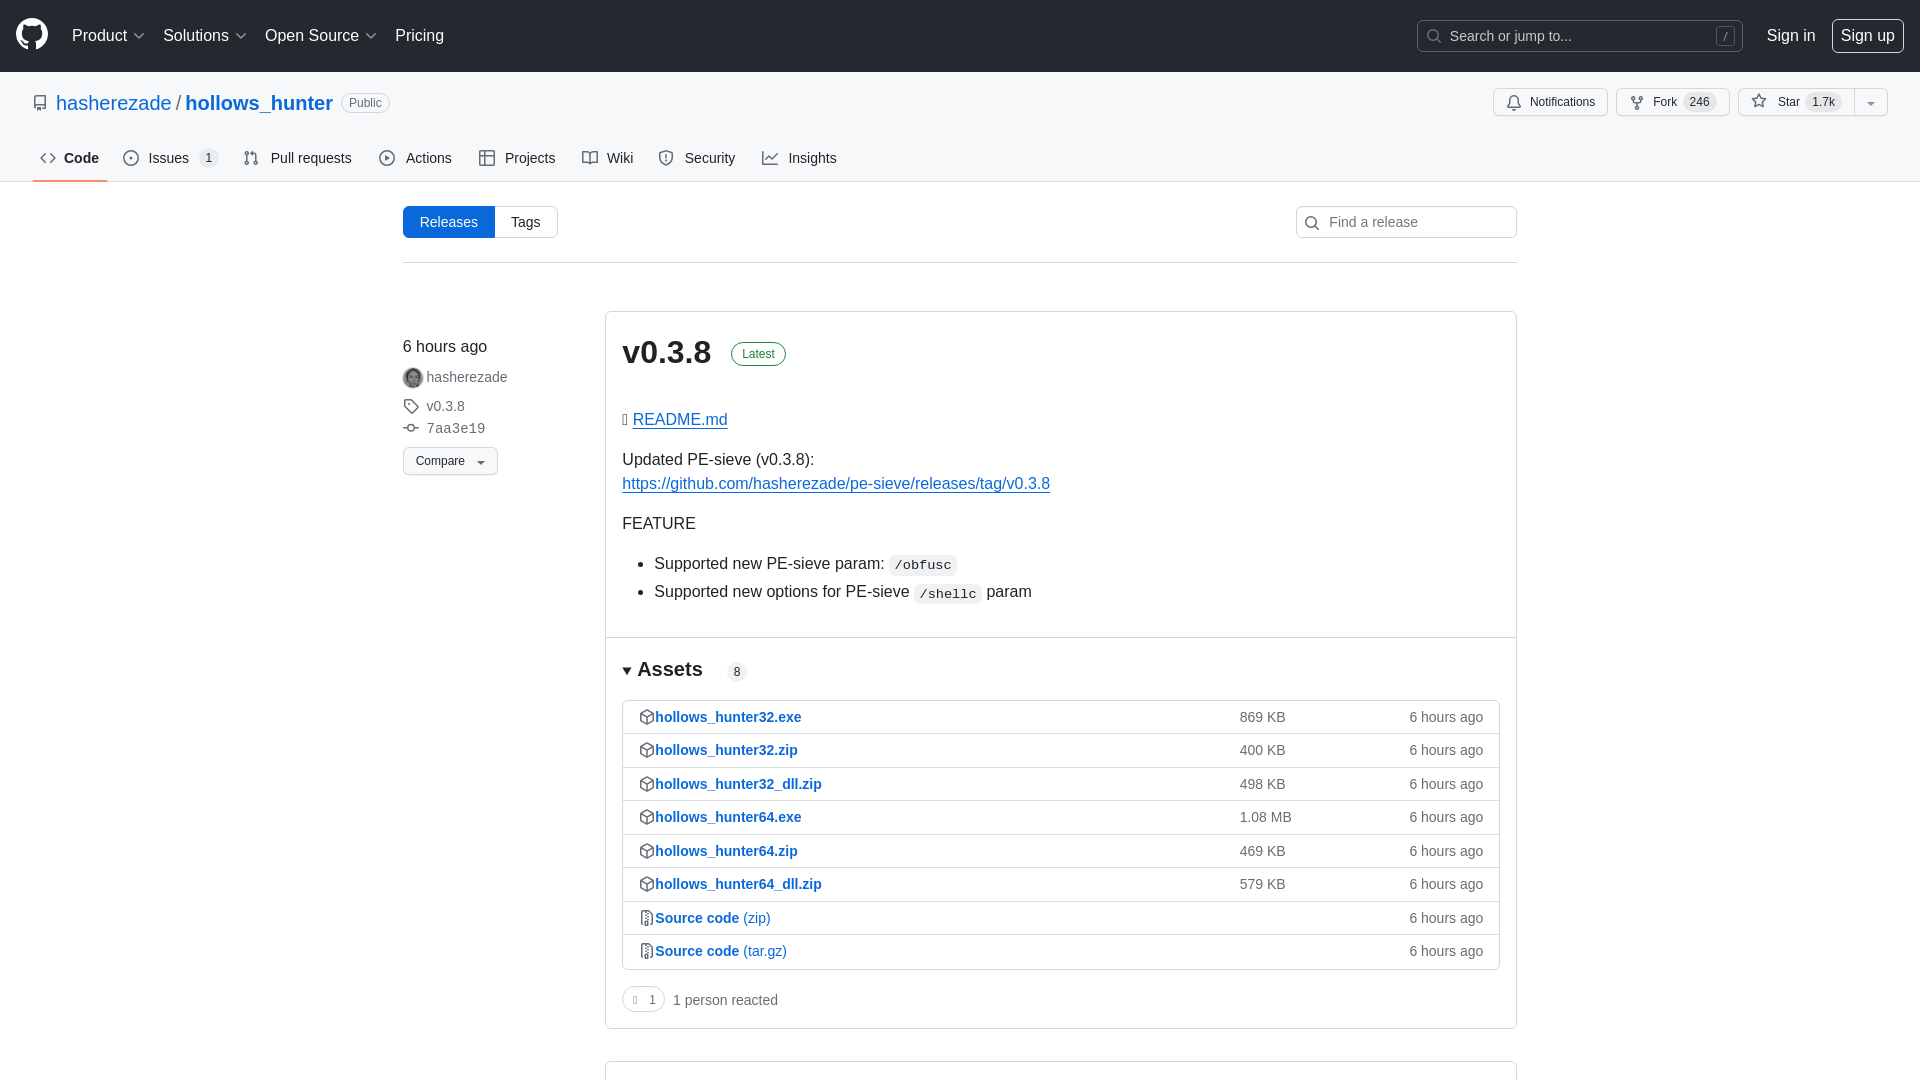
Task: Click the file icon for Source code (tar.gz)
Action: pos(647,951)
